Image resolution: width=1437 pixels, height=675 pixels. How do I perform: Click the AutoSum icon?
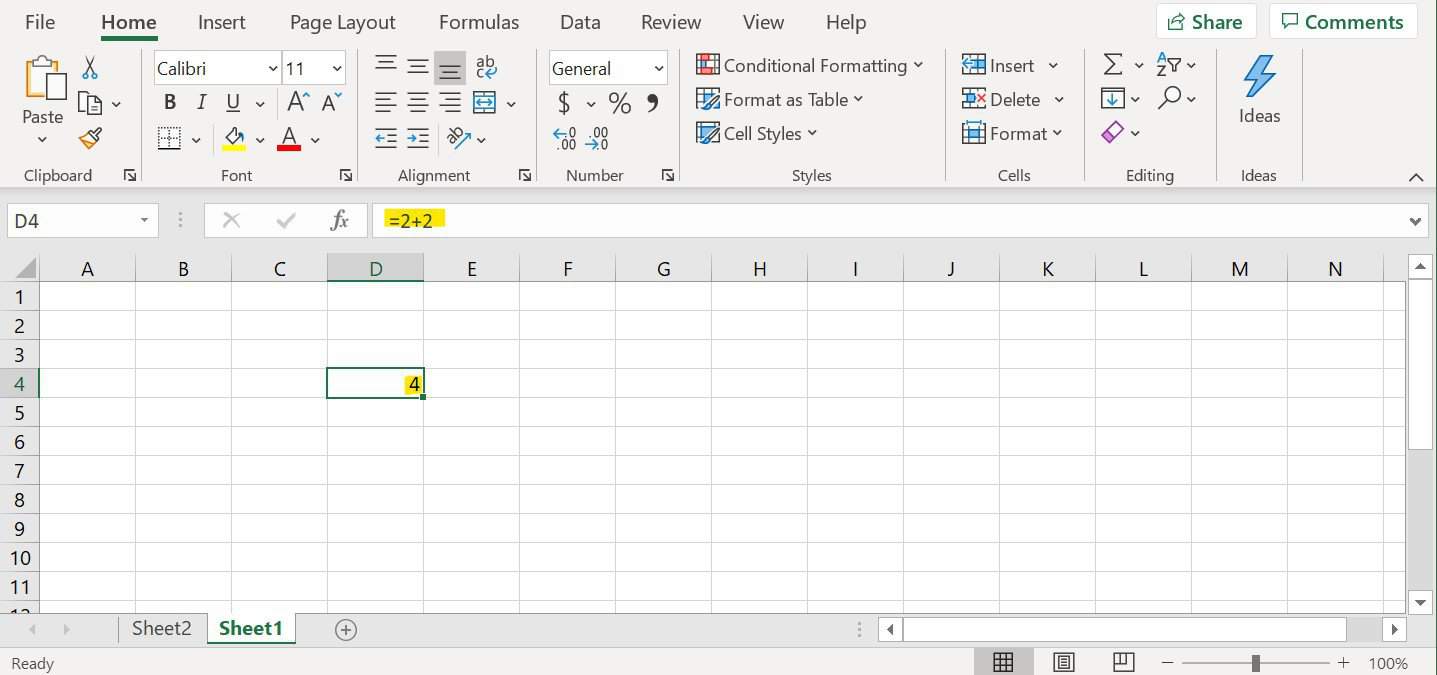[1113, 63]
